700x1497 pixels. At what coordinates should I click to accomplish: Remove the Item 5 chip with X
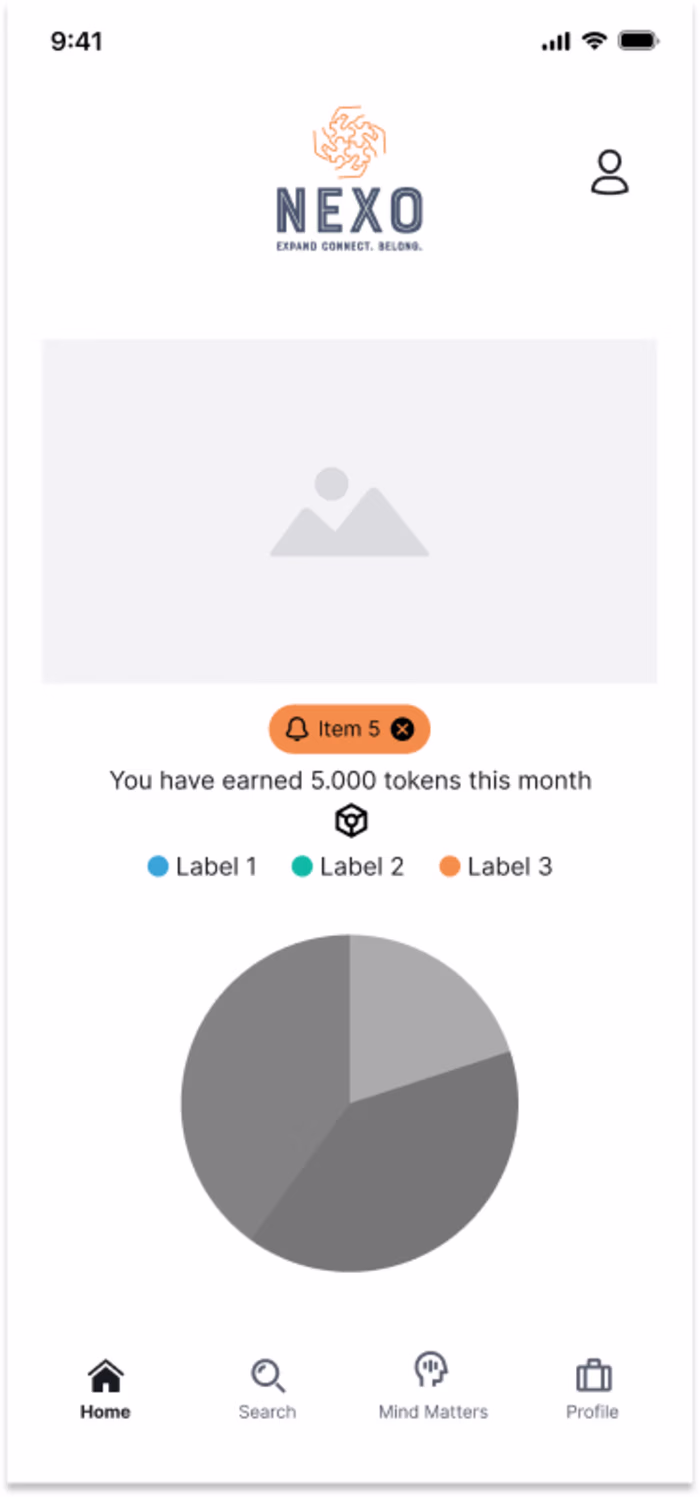pyautogui.click(x=402, y=729)
